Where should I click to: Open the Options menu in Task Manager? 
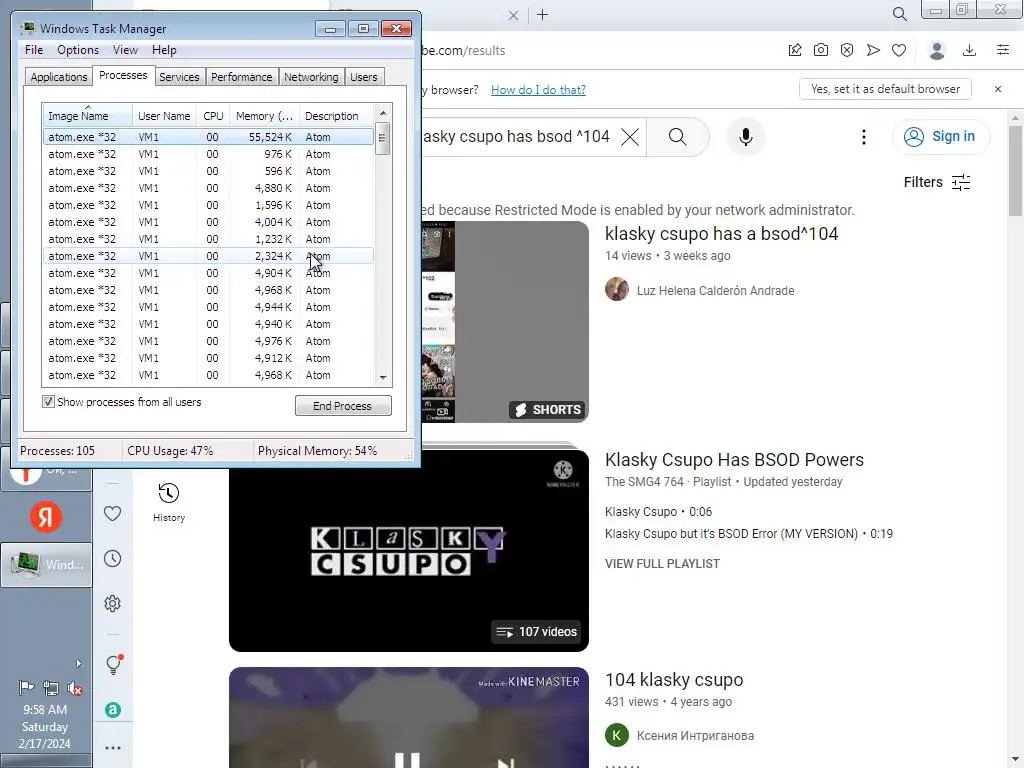point(78,50)
